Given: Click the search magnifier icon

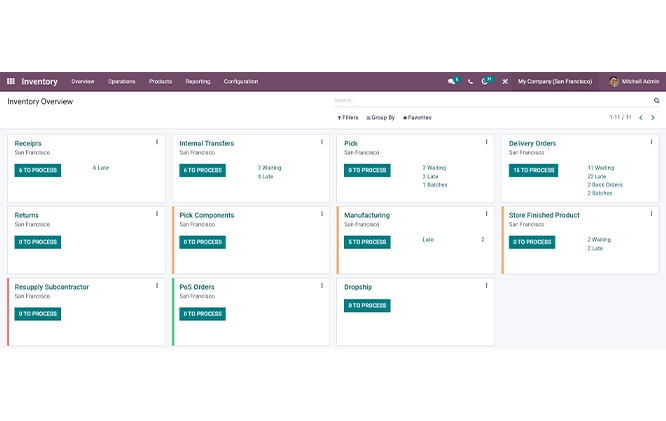Looking at the screenshot, I should click(x=656, y=101).
